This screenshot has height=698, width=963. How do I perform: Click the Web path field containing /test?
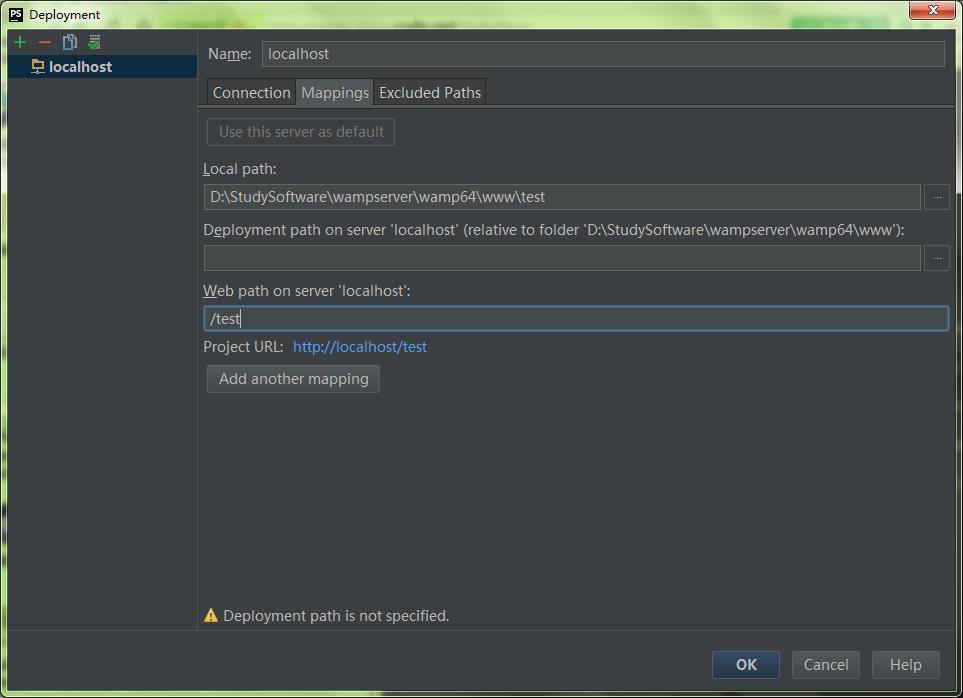coord(576,319)
